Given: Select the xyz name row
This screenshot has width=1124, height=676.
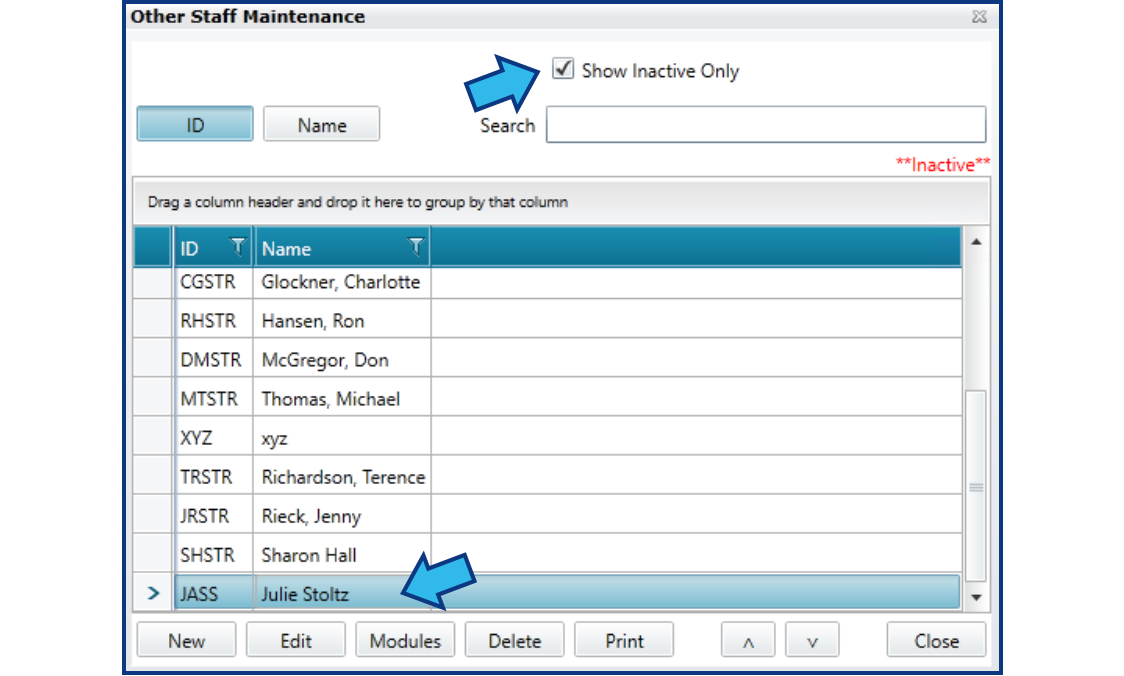Looking at the screenshot, I should pyautogui.click(x=548, y=437).
